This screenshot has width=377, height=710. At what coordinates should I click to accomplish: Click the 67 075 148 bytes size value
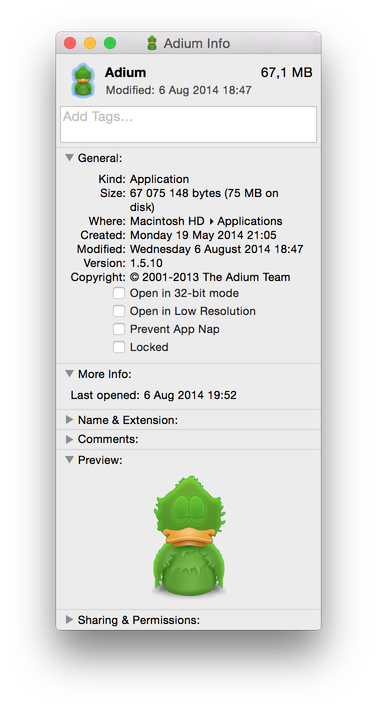pos(204,200)
